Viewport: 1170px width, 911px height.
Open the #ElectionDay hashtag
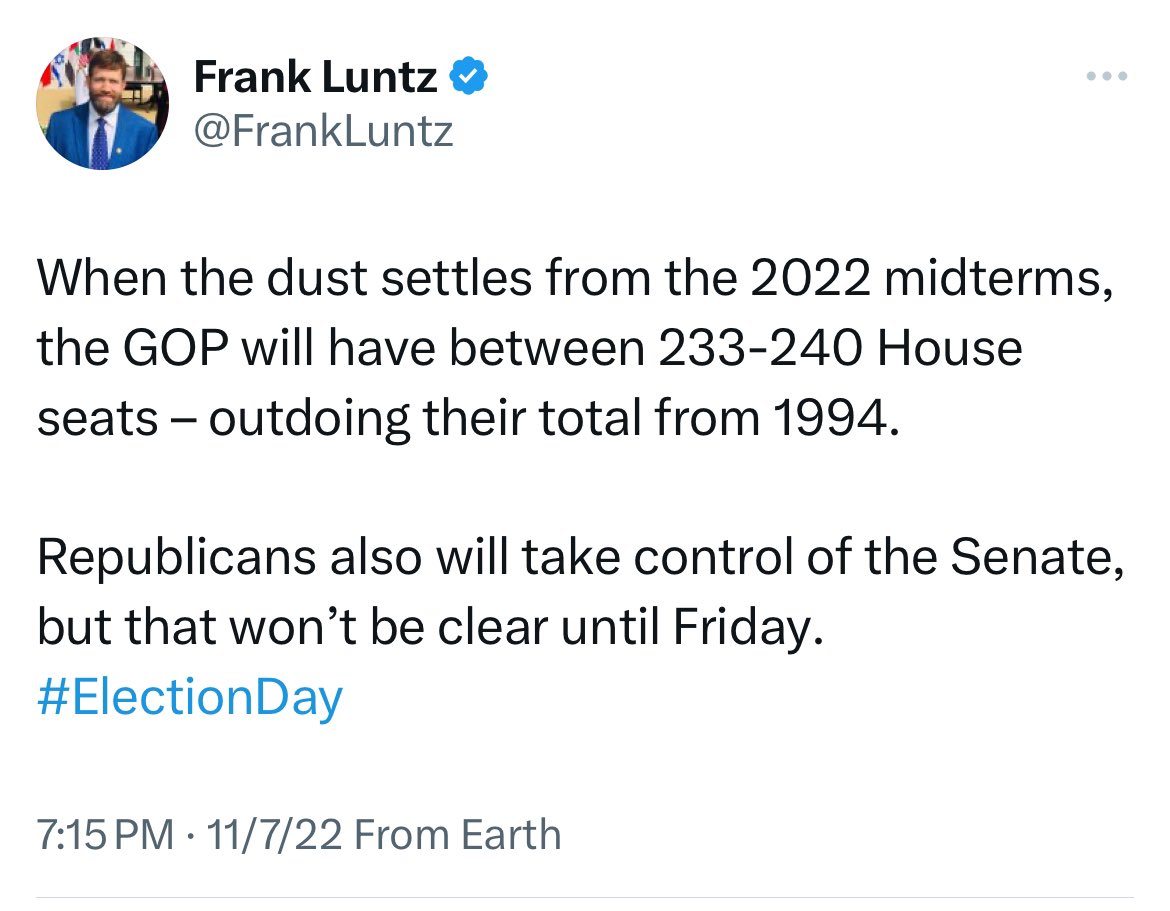pos(190,697)
